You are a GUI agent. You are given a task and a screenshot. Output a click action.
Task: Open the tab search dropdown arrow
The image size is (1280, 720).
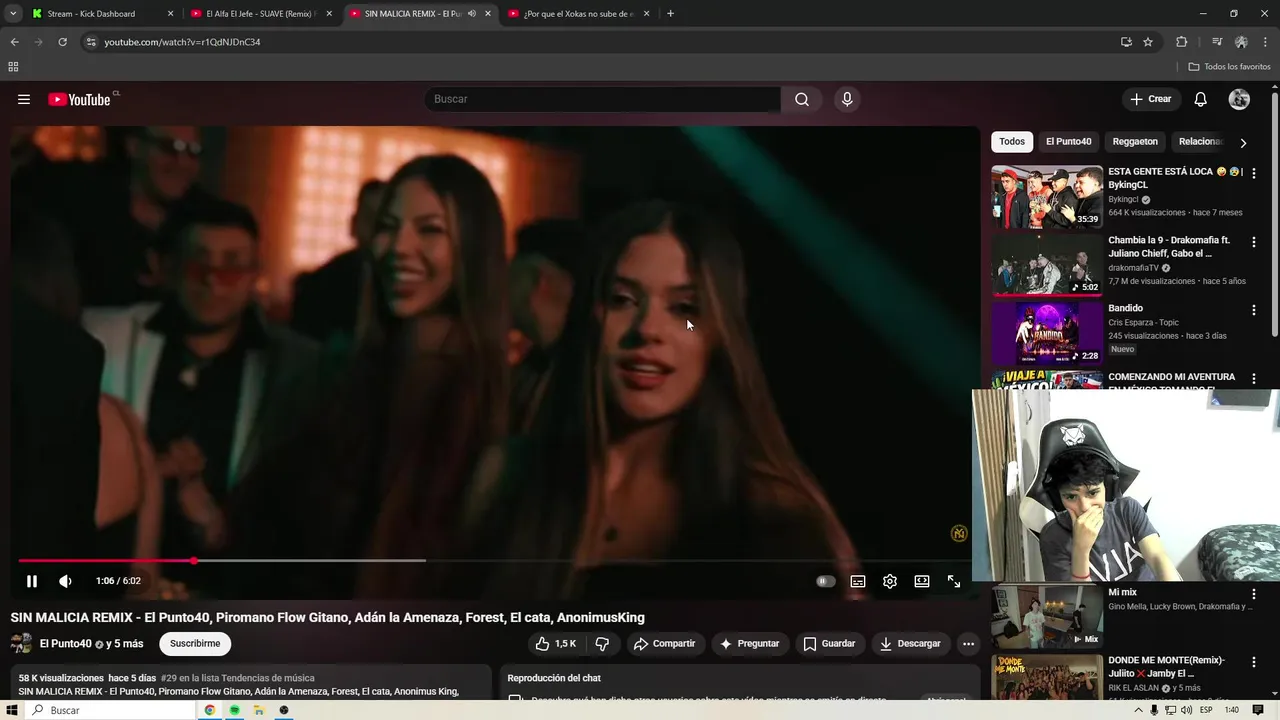point(13,14)
